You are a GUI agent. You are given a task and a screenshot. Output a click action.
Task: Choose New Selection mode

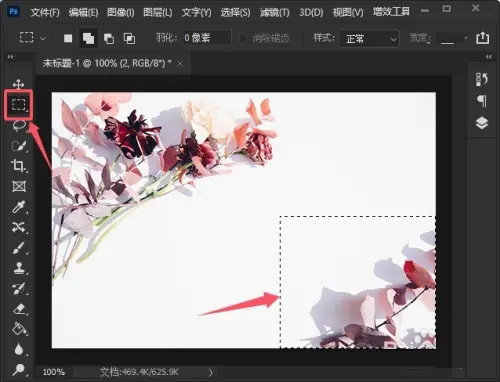68,38
